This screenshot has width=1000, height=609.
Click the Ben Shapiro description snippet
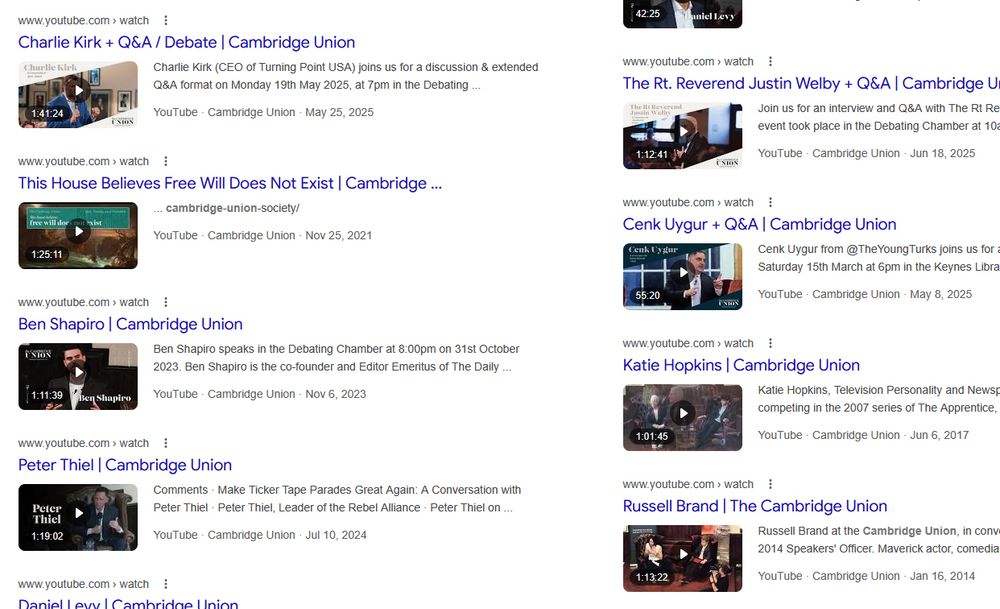pos(336,358)
